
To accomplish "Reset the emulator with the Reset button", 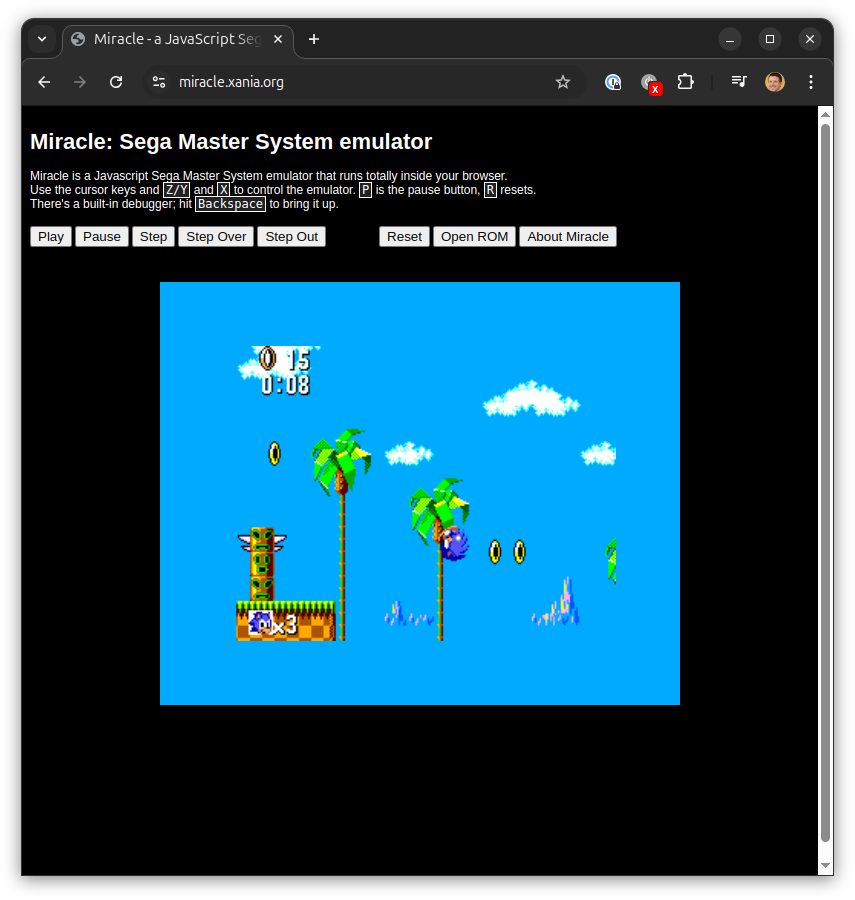I will (404, 236).
